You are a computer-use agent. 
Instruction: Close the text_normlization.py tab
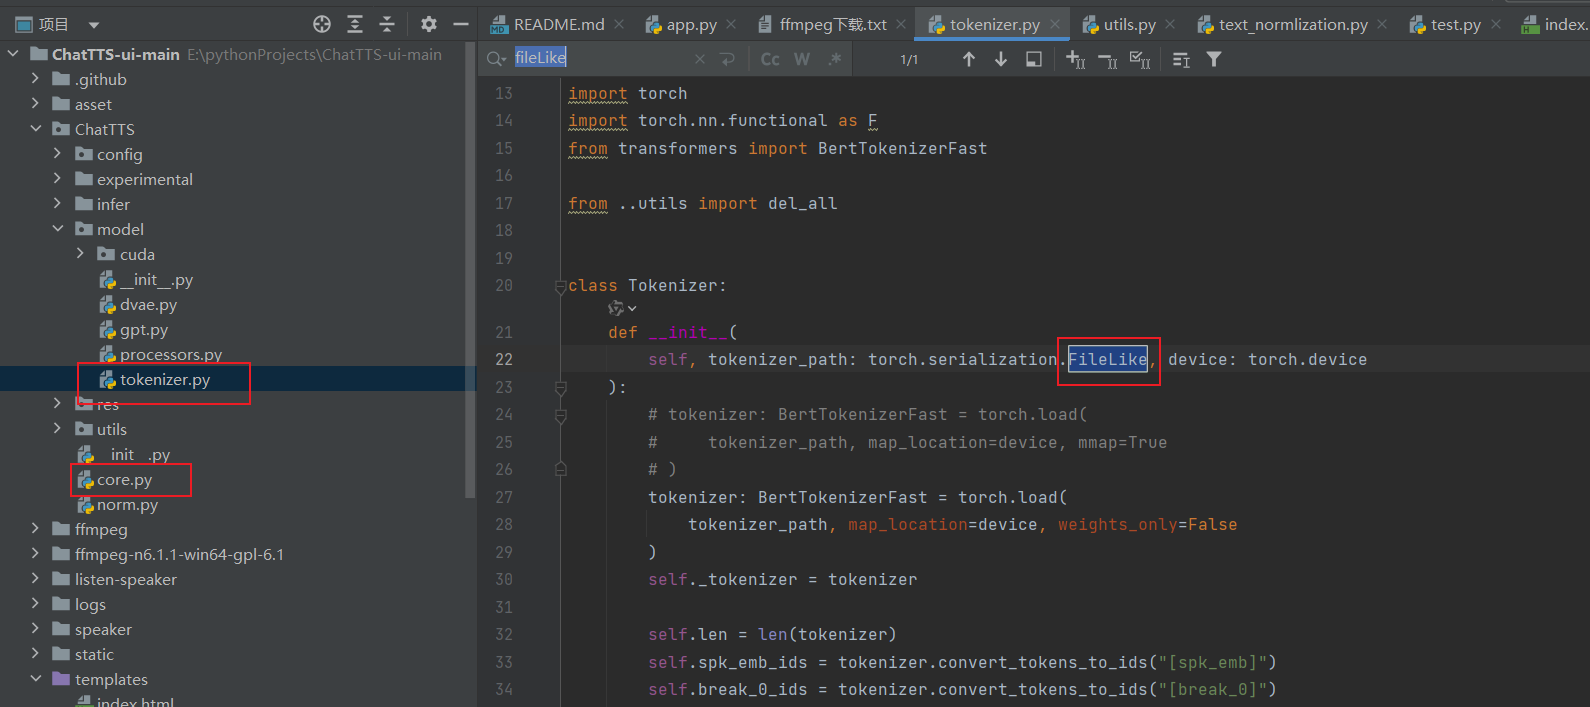[1382, 24]
